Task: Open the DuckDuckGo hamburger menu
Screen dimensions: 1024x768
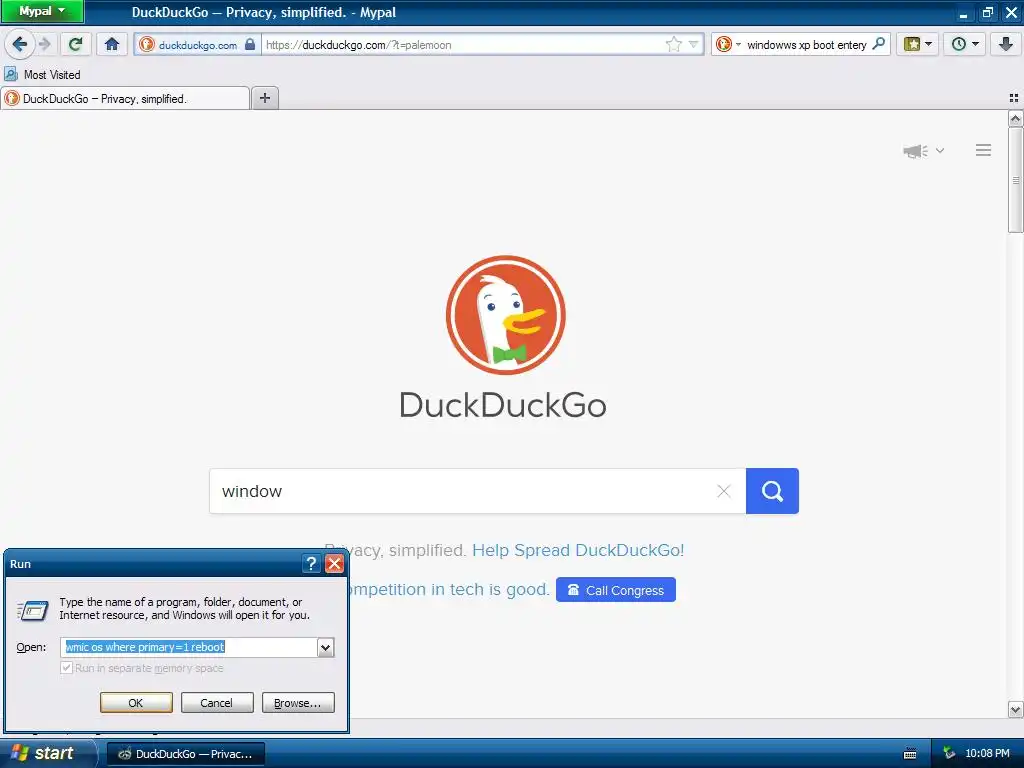Action: pos(984,150)
